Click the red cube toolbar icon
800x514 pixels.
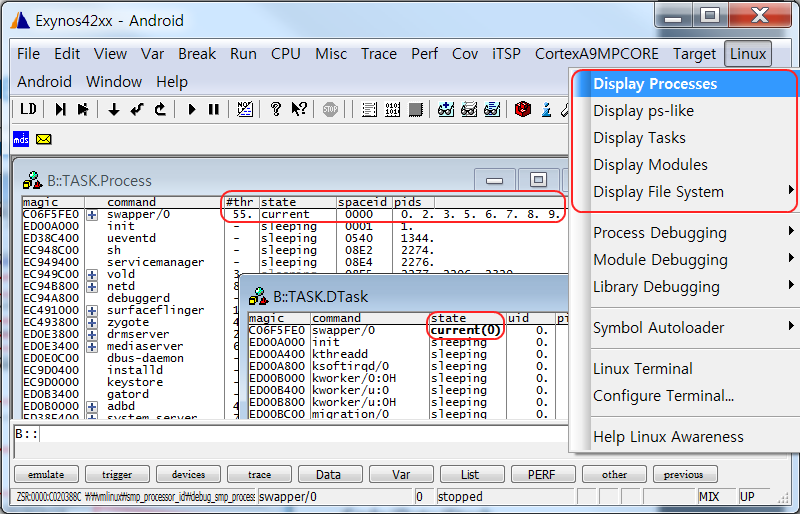click(522, 109)
